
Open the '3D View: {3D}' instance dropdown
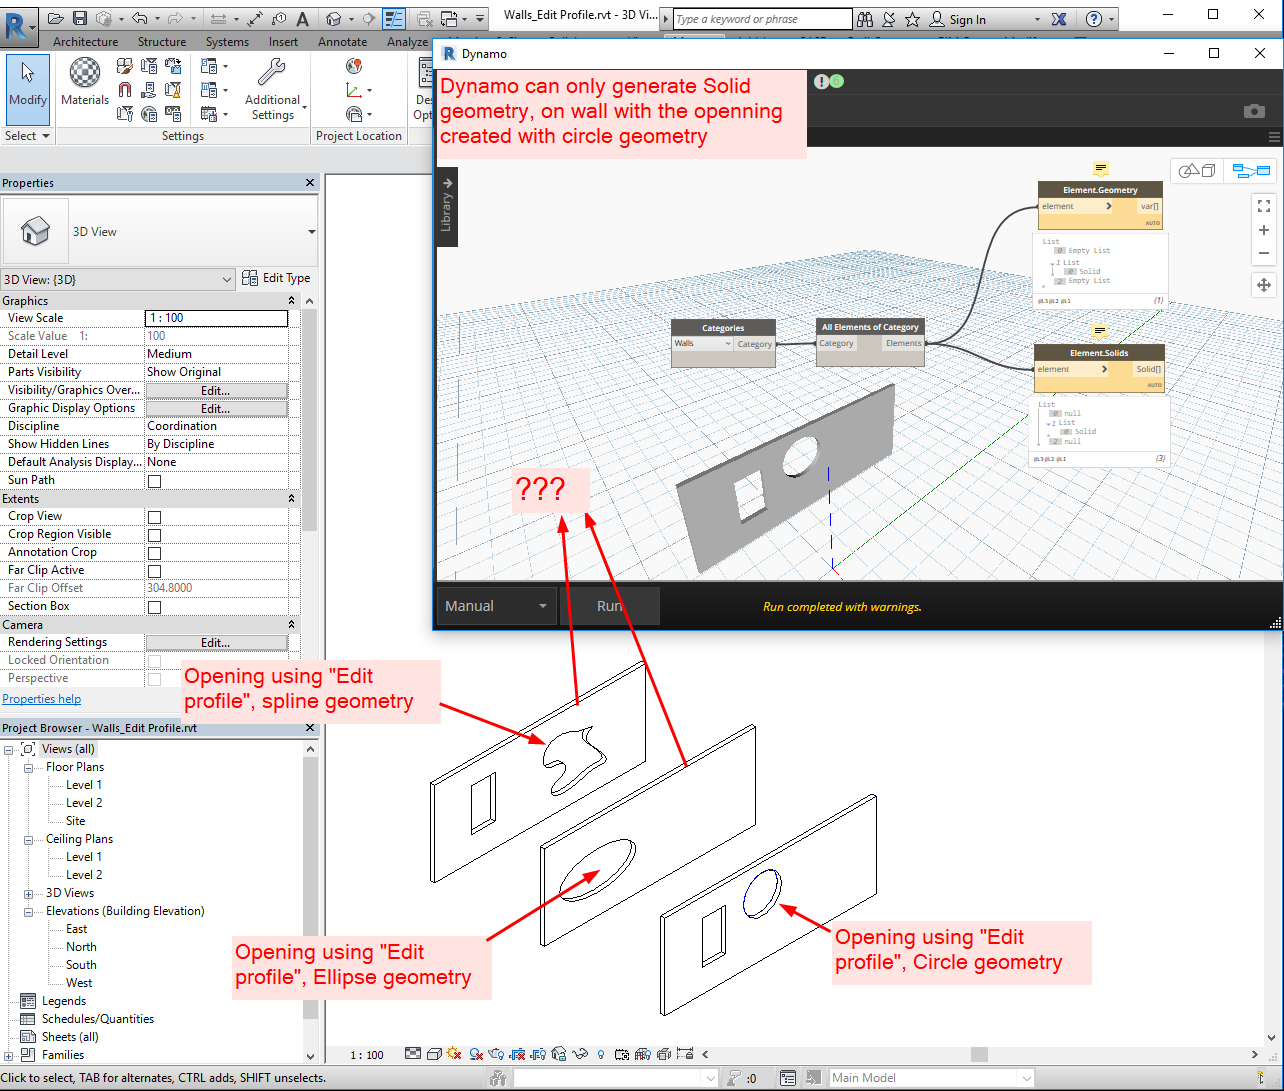(118, 279)
